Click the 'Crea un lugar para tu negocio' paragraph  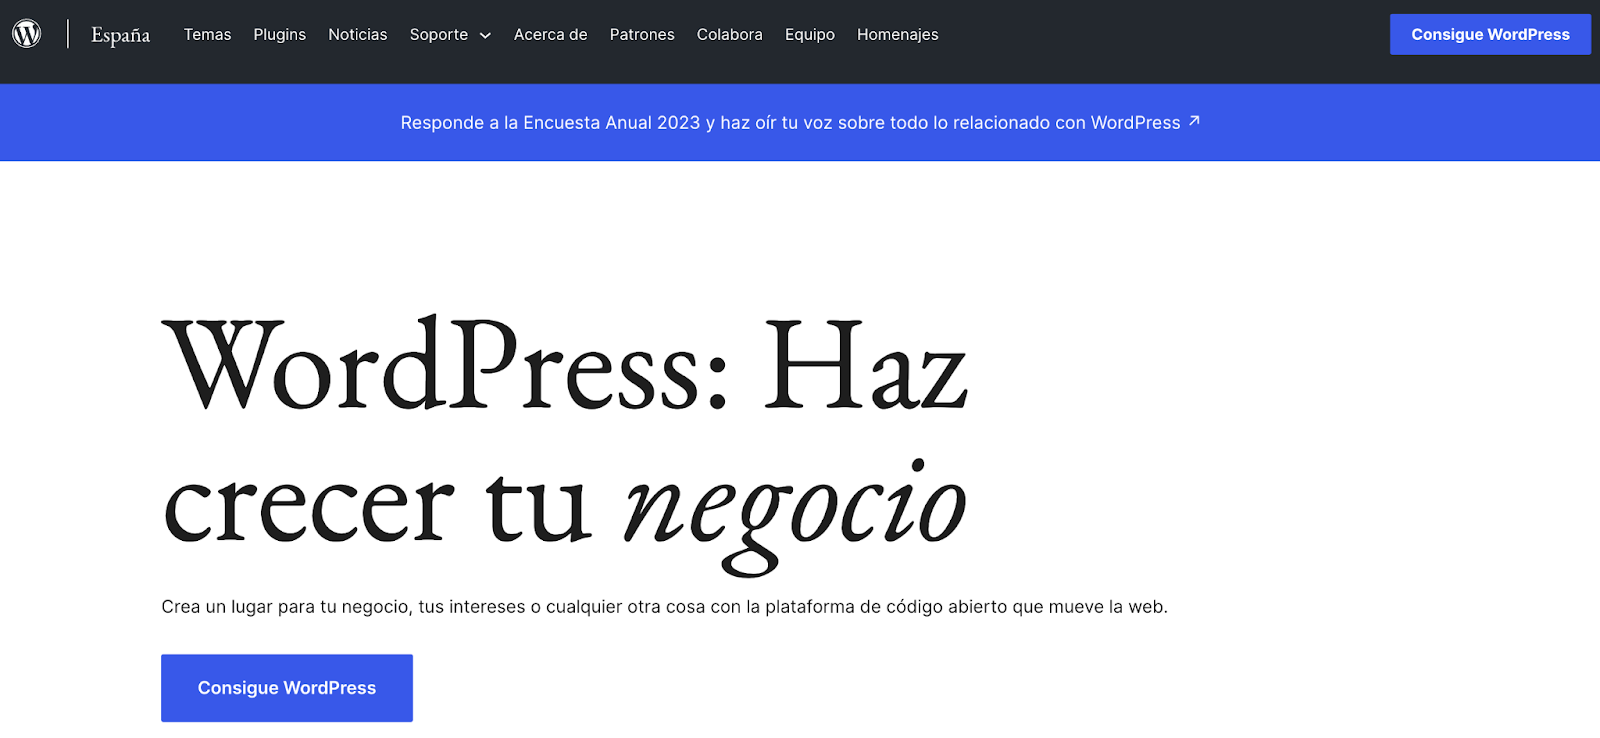coord(664,607)
